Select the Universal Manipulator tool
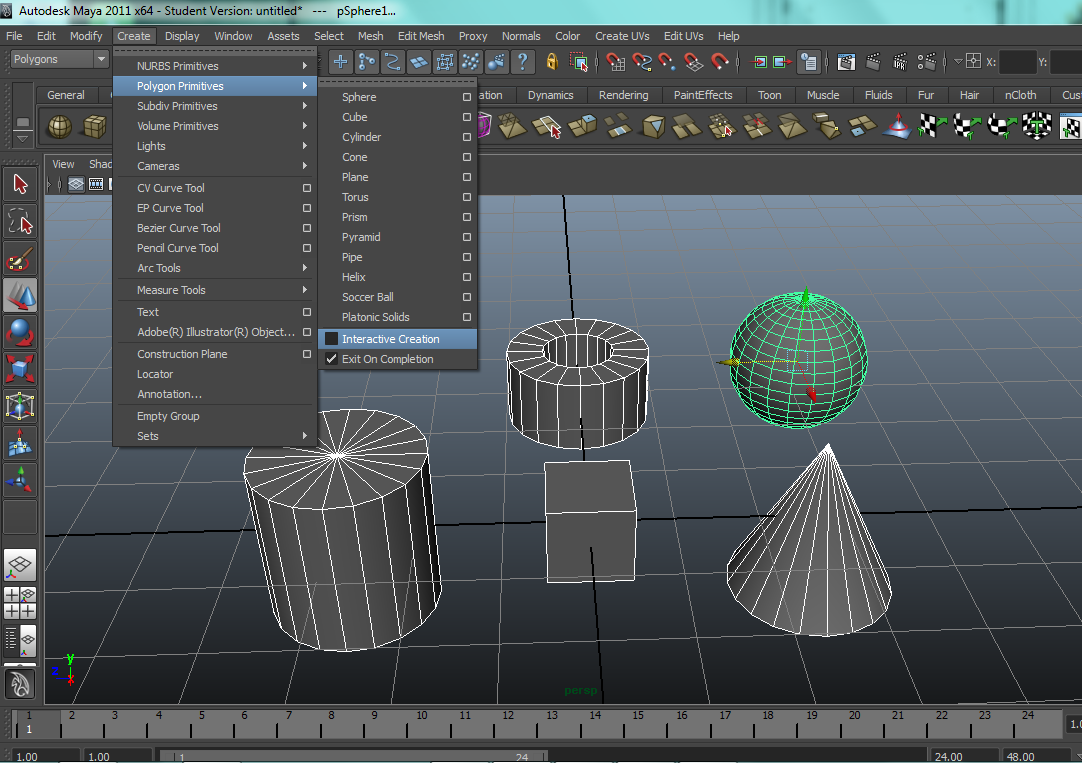1082x763 pixels. 20,406
